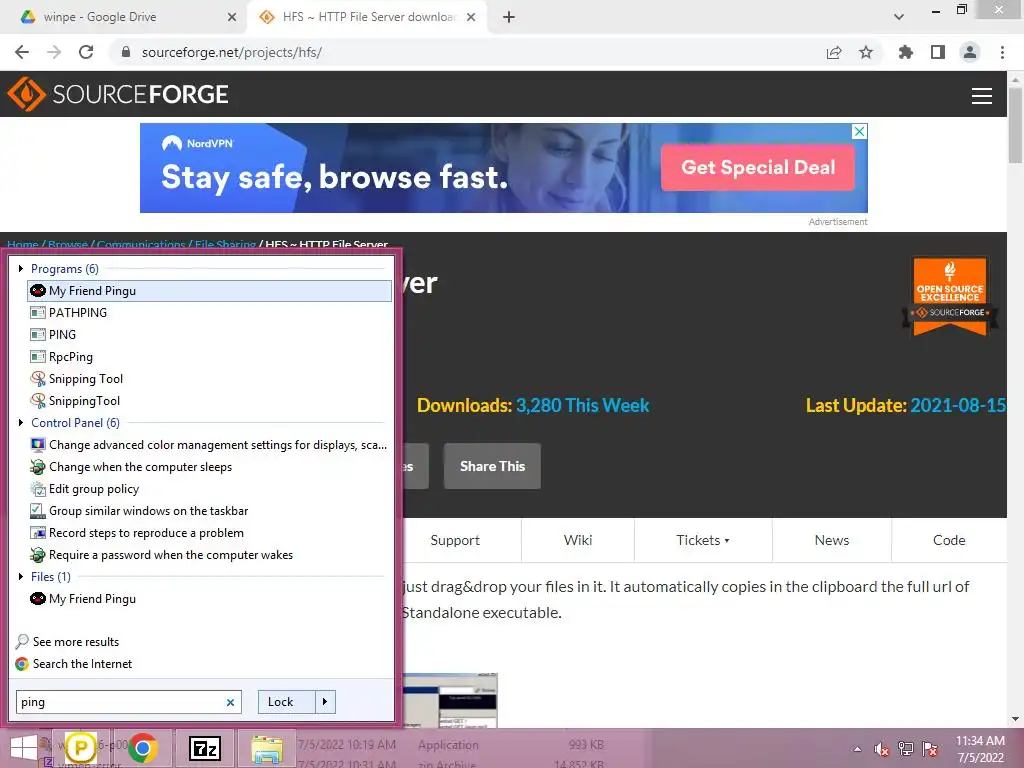
Task: Open the tab search chevron in Chrome
Action: (x=899, y=17)
